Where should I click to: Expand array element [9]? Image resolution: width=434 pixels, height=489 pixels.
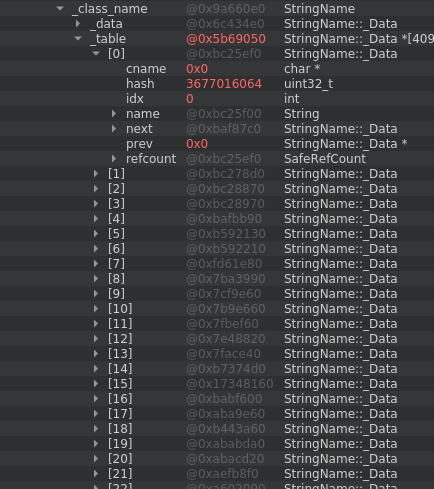pyautogui.click(x=96, y=294)
